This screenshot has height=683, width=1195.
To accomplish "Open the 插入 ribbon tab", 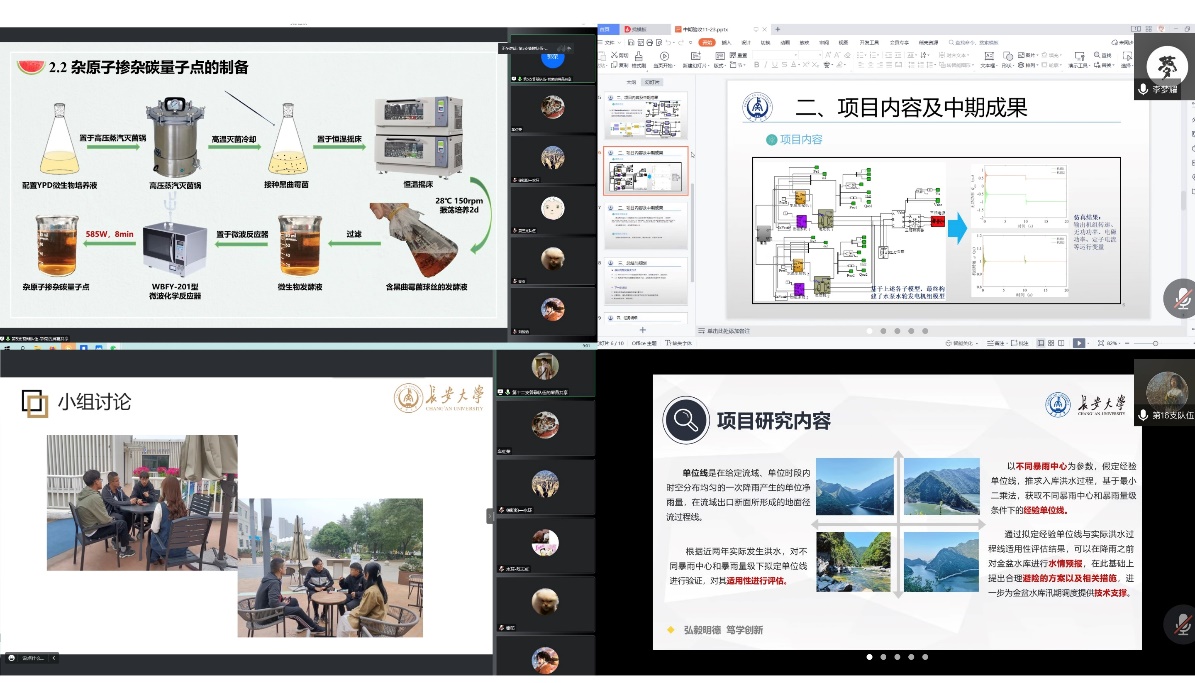I will pos(726,42).
